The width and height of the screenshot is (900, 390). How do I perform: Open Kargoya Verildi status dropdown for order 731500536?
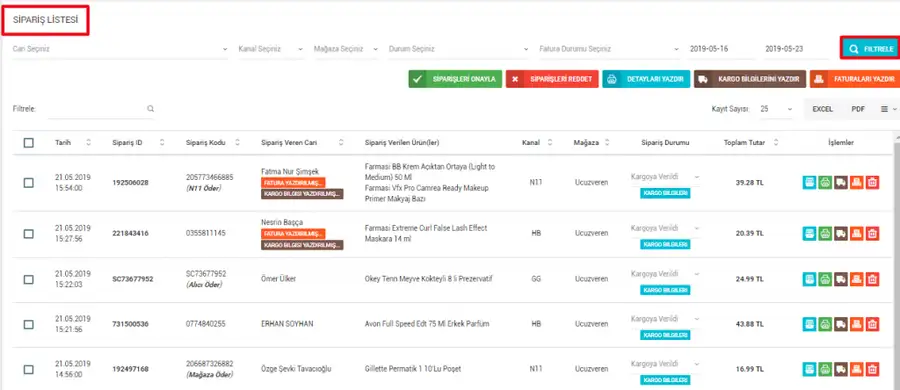click(x=665, y=319)
